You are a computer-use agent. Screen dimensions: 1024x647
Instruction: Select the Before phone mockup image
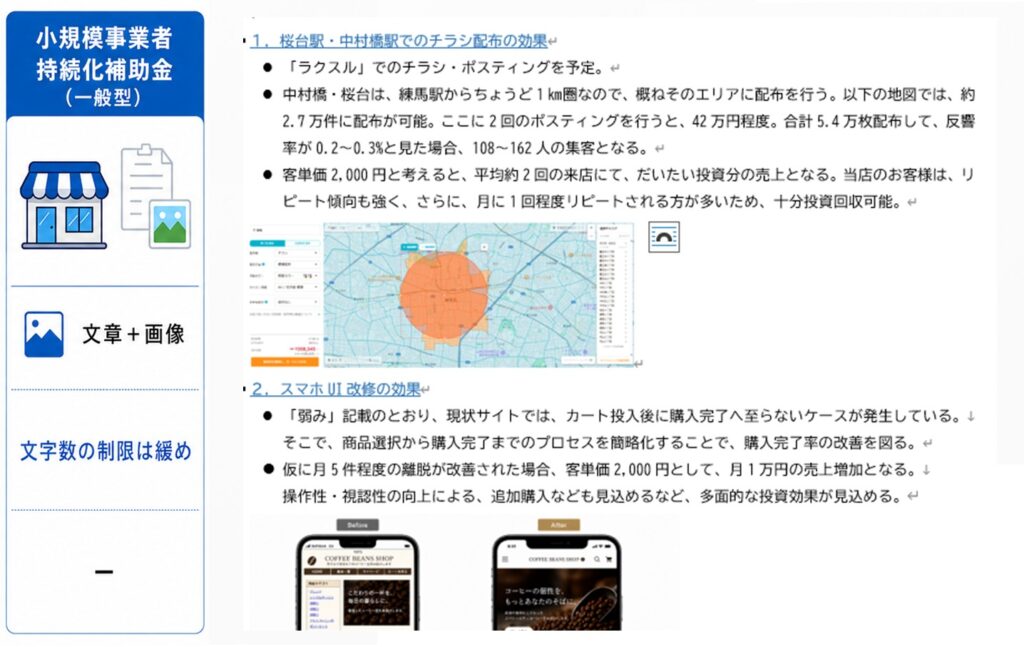tap(357, 582)
